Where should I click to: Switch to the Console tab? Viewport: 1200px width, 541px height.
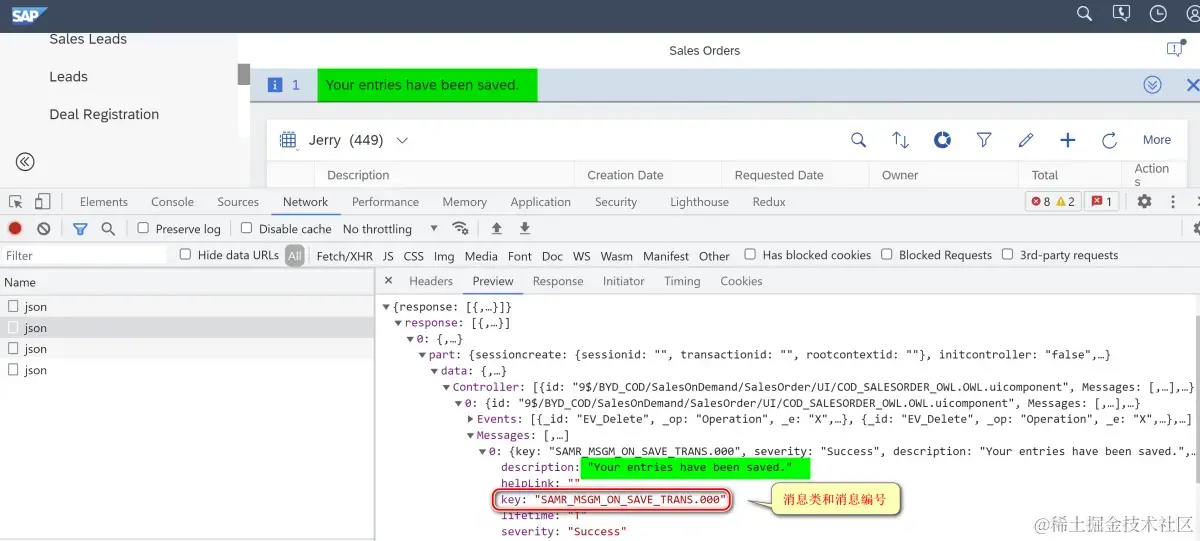pos(172,202)
